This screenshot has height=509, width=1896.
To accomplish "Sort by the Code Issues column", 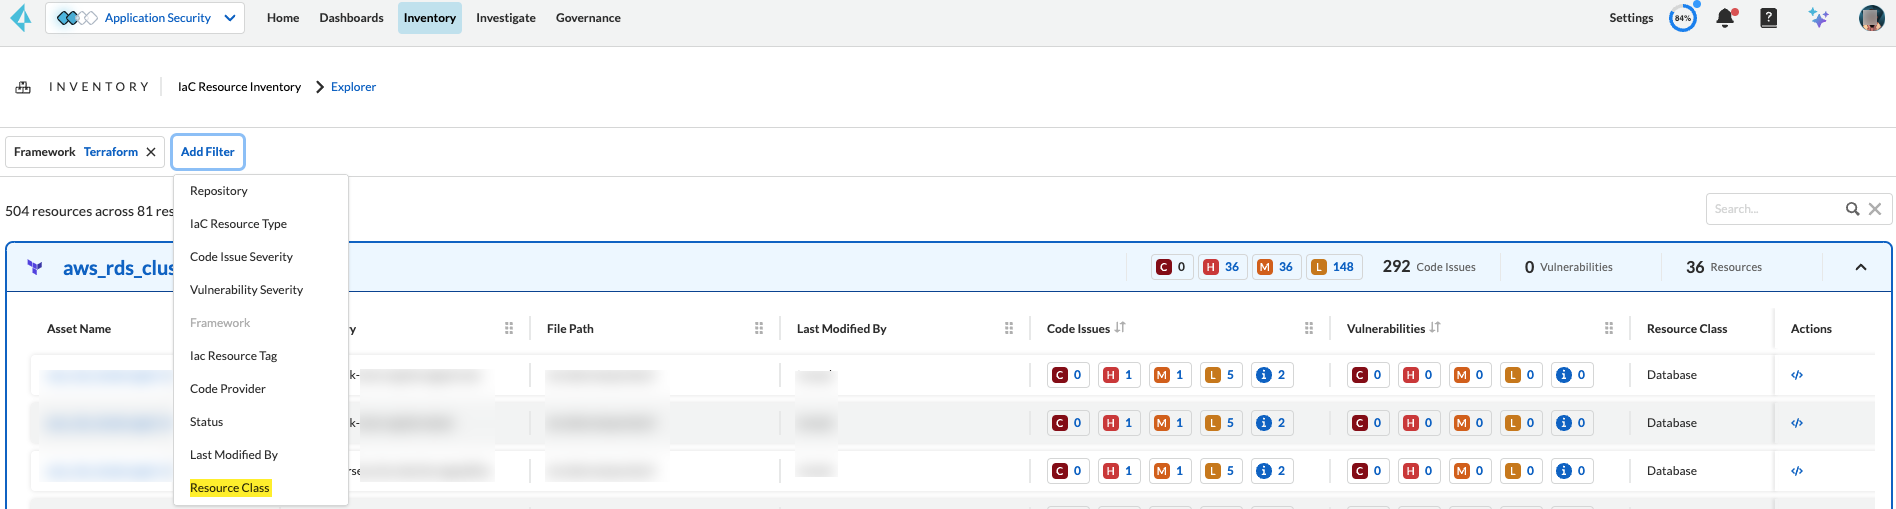I will pos(1120,328).
